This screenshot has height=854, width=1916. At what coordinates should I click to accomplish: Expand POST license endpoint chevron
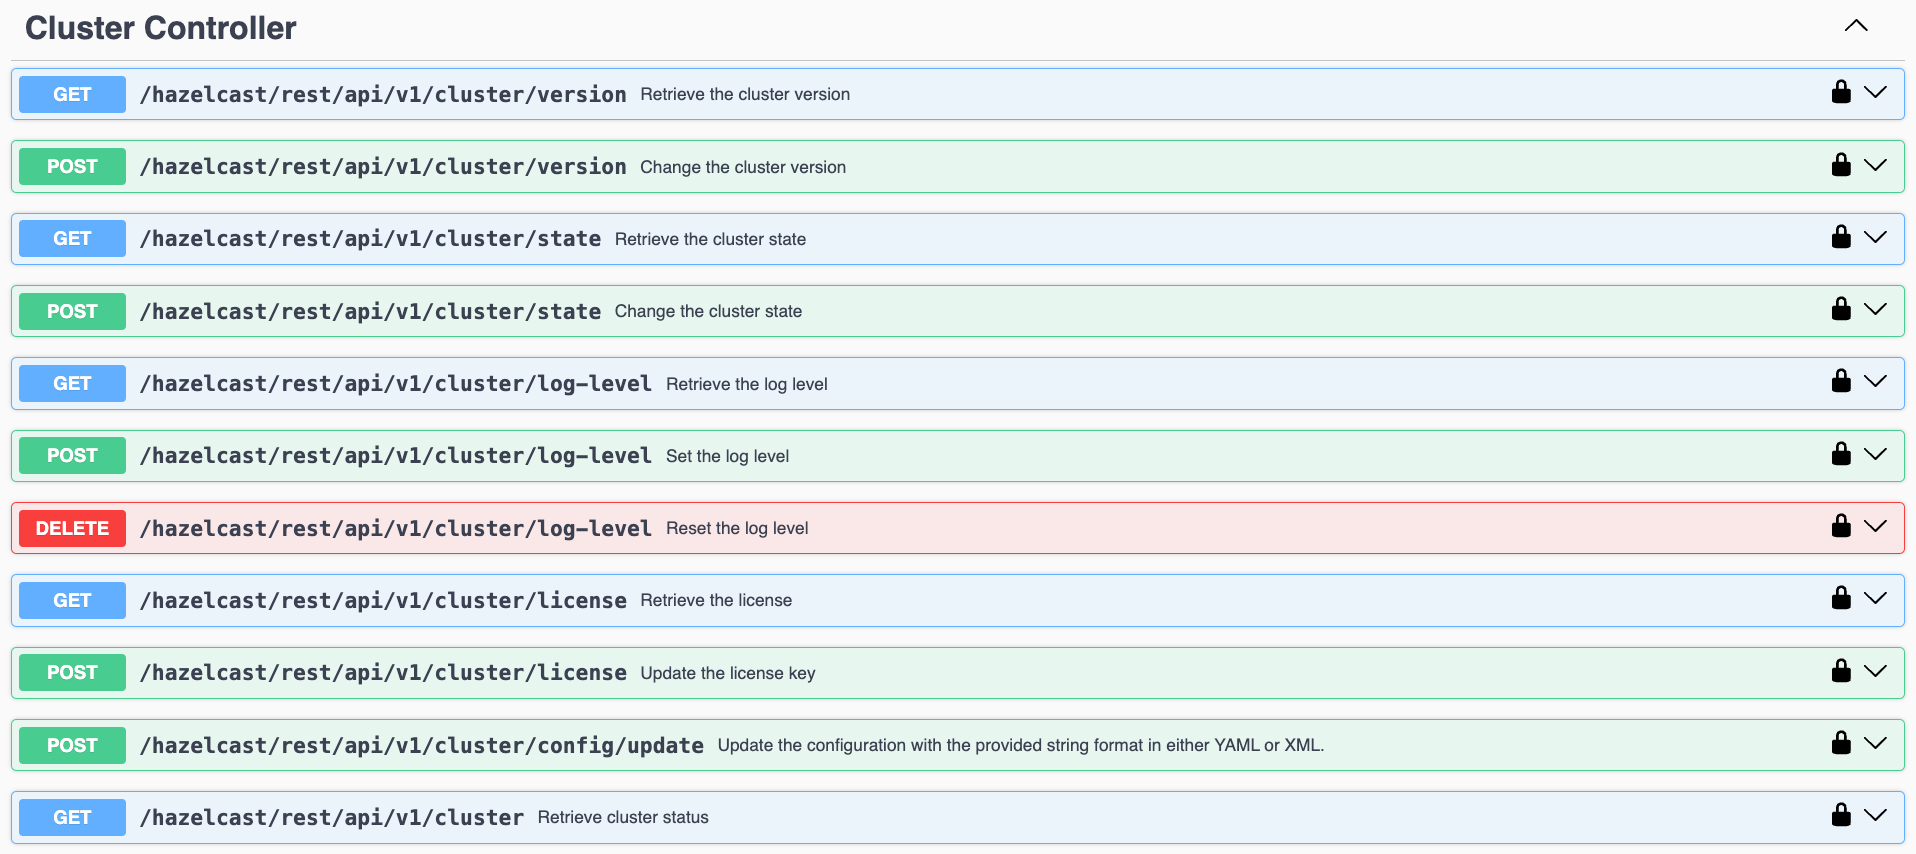pos(1875,671)
